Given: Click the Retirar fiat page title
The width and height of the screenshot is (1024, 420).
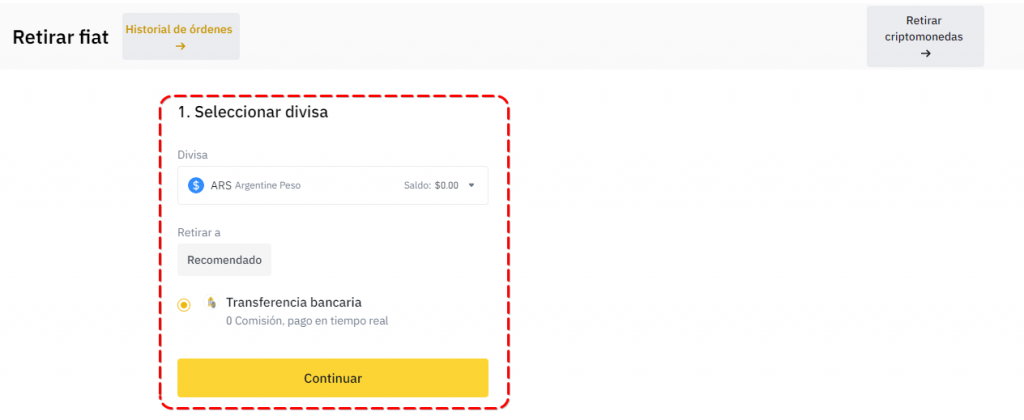Looking at the screenshot, I should [x=60, y=37].
